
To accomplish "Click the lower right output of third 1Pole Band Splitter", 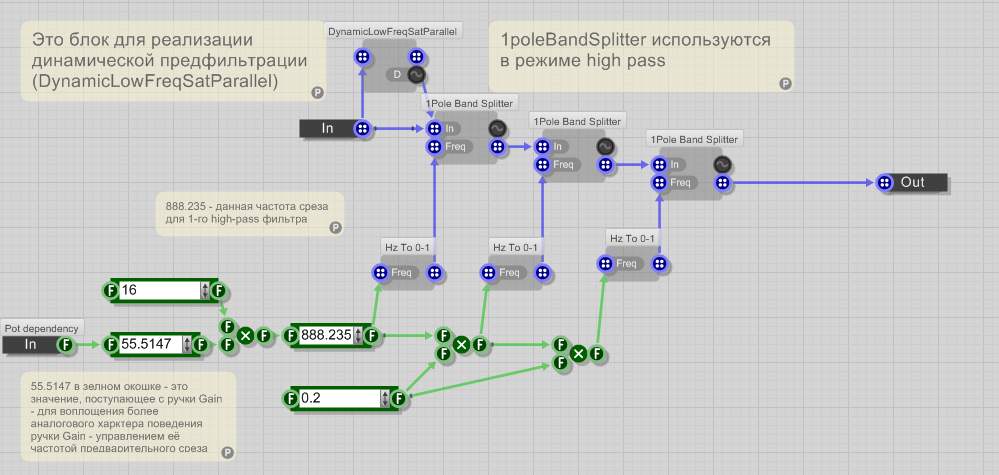I will 722,183.
